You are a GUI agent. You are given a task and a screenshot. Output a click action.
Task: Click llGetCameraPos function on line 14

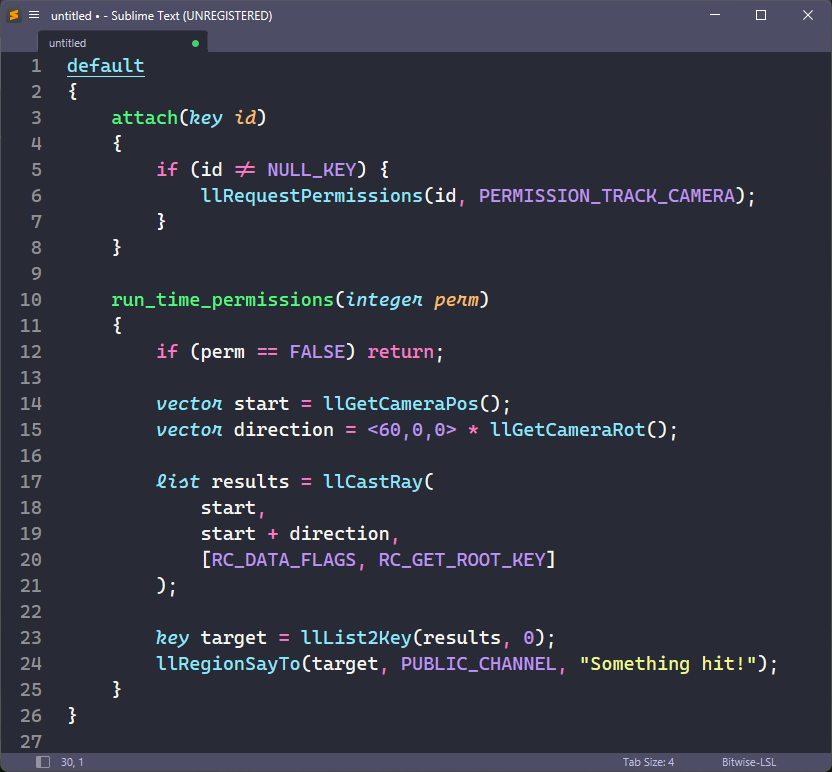401,404
